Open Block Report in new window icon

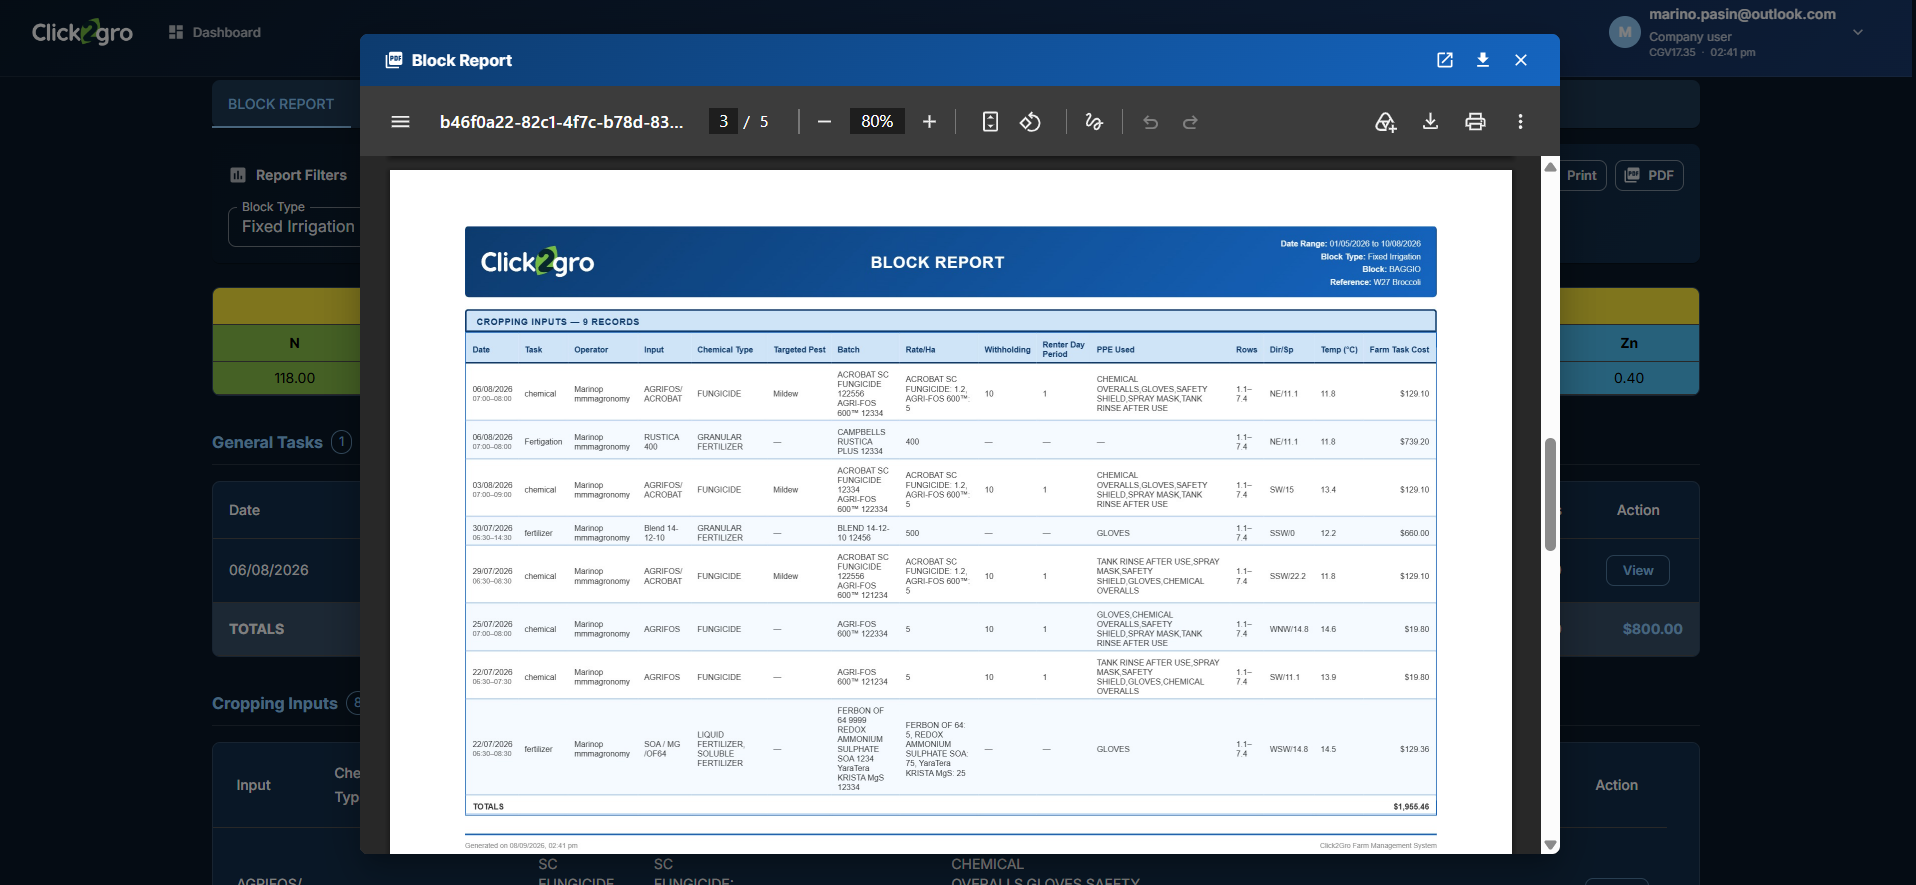coord(1445,60)
